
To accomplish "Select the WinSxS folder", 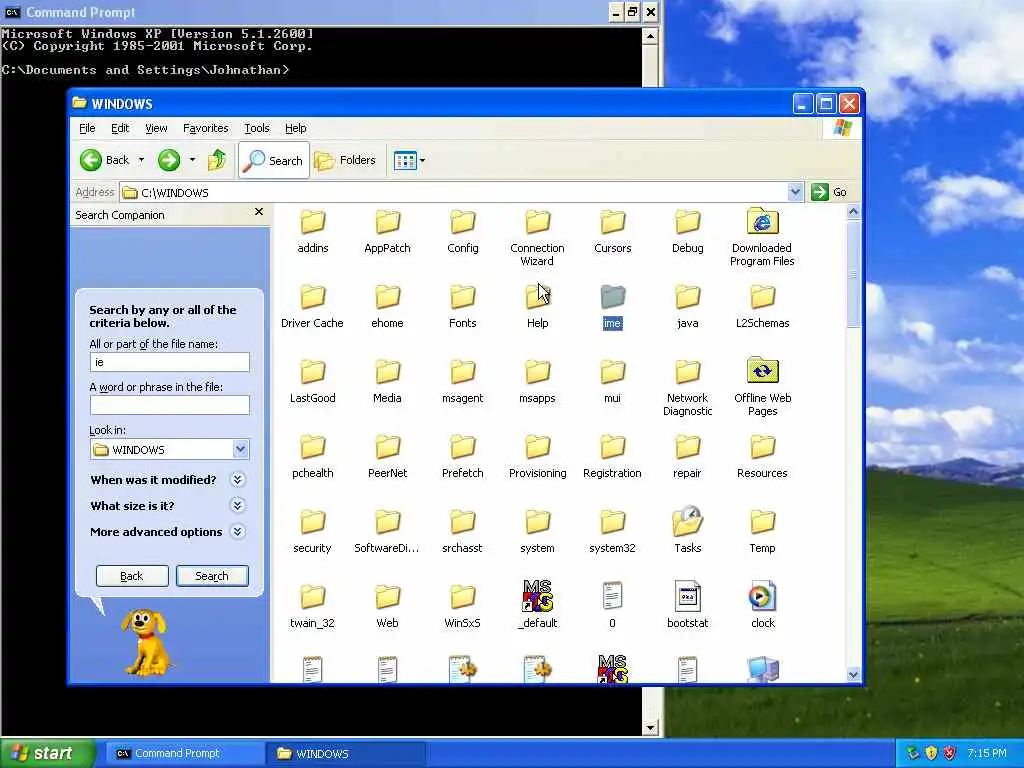I will tap(462, 607).
